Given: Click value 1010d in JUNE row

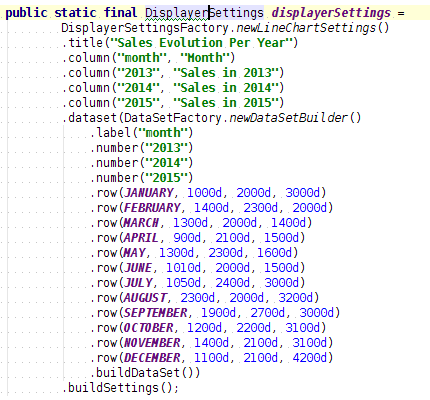Looking at the screenshot, I should tap(183, 268).
